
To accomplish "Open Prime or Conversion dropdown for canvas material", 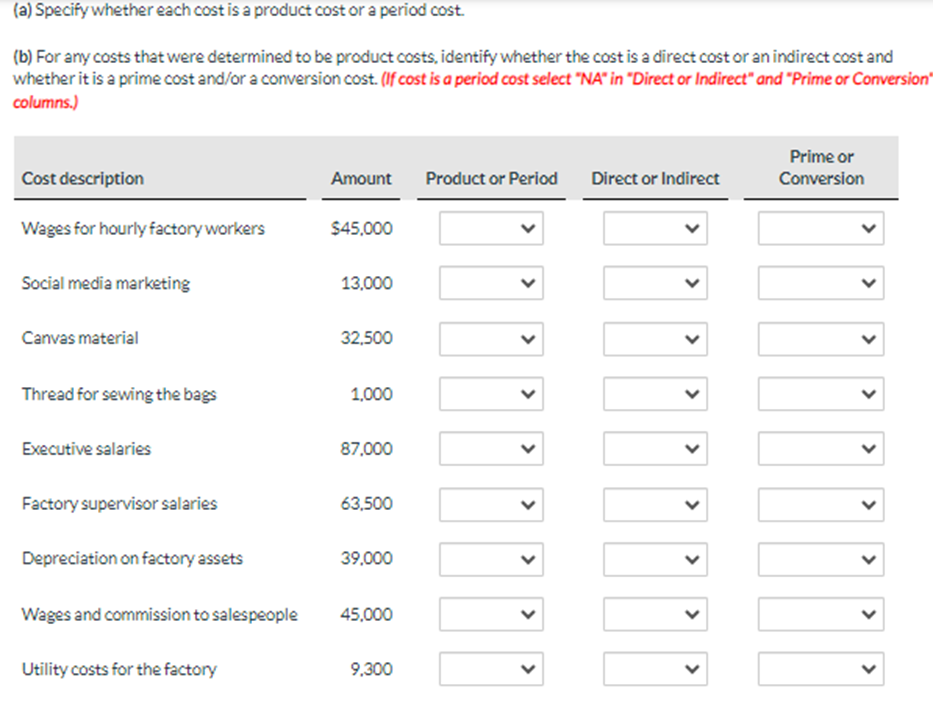I will point(820,338).
